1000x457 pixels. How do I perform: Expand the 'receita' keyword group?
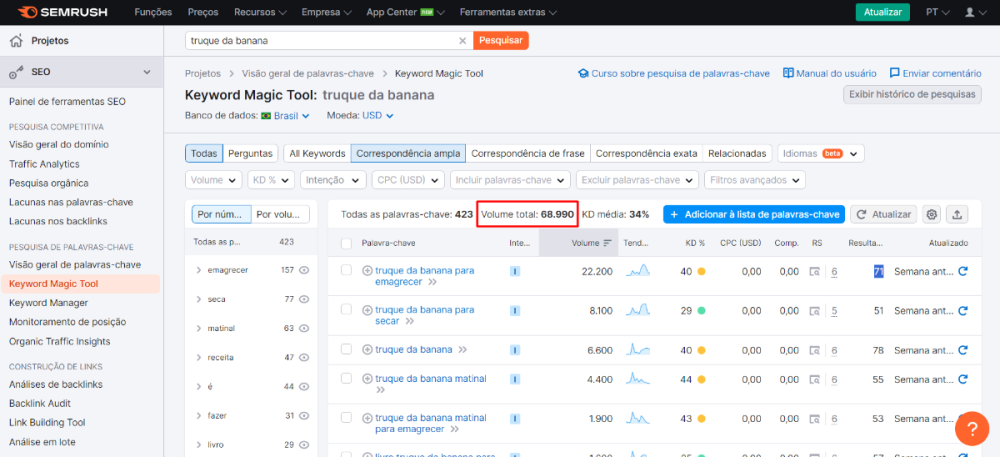[x=199, y=358]
